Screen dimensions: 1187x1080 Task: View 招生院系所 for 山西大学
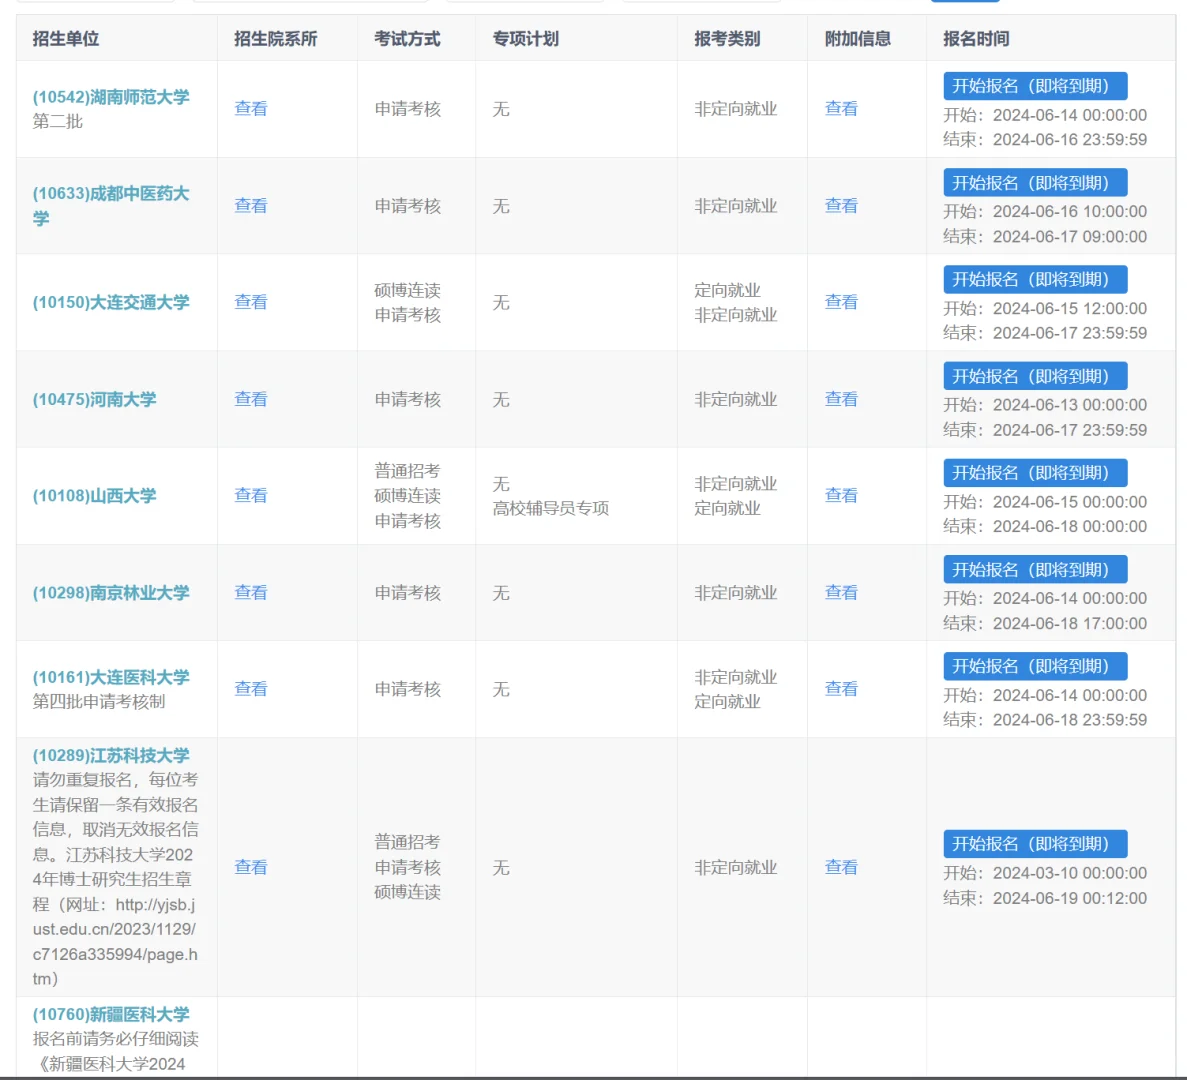251,495
